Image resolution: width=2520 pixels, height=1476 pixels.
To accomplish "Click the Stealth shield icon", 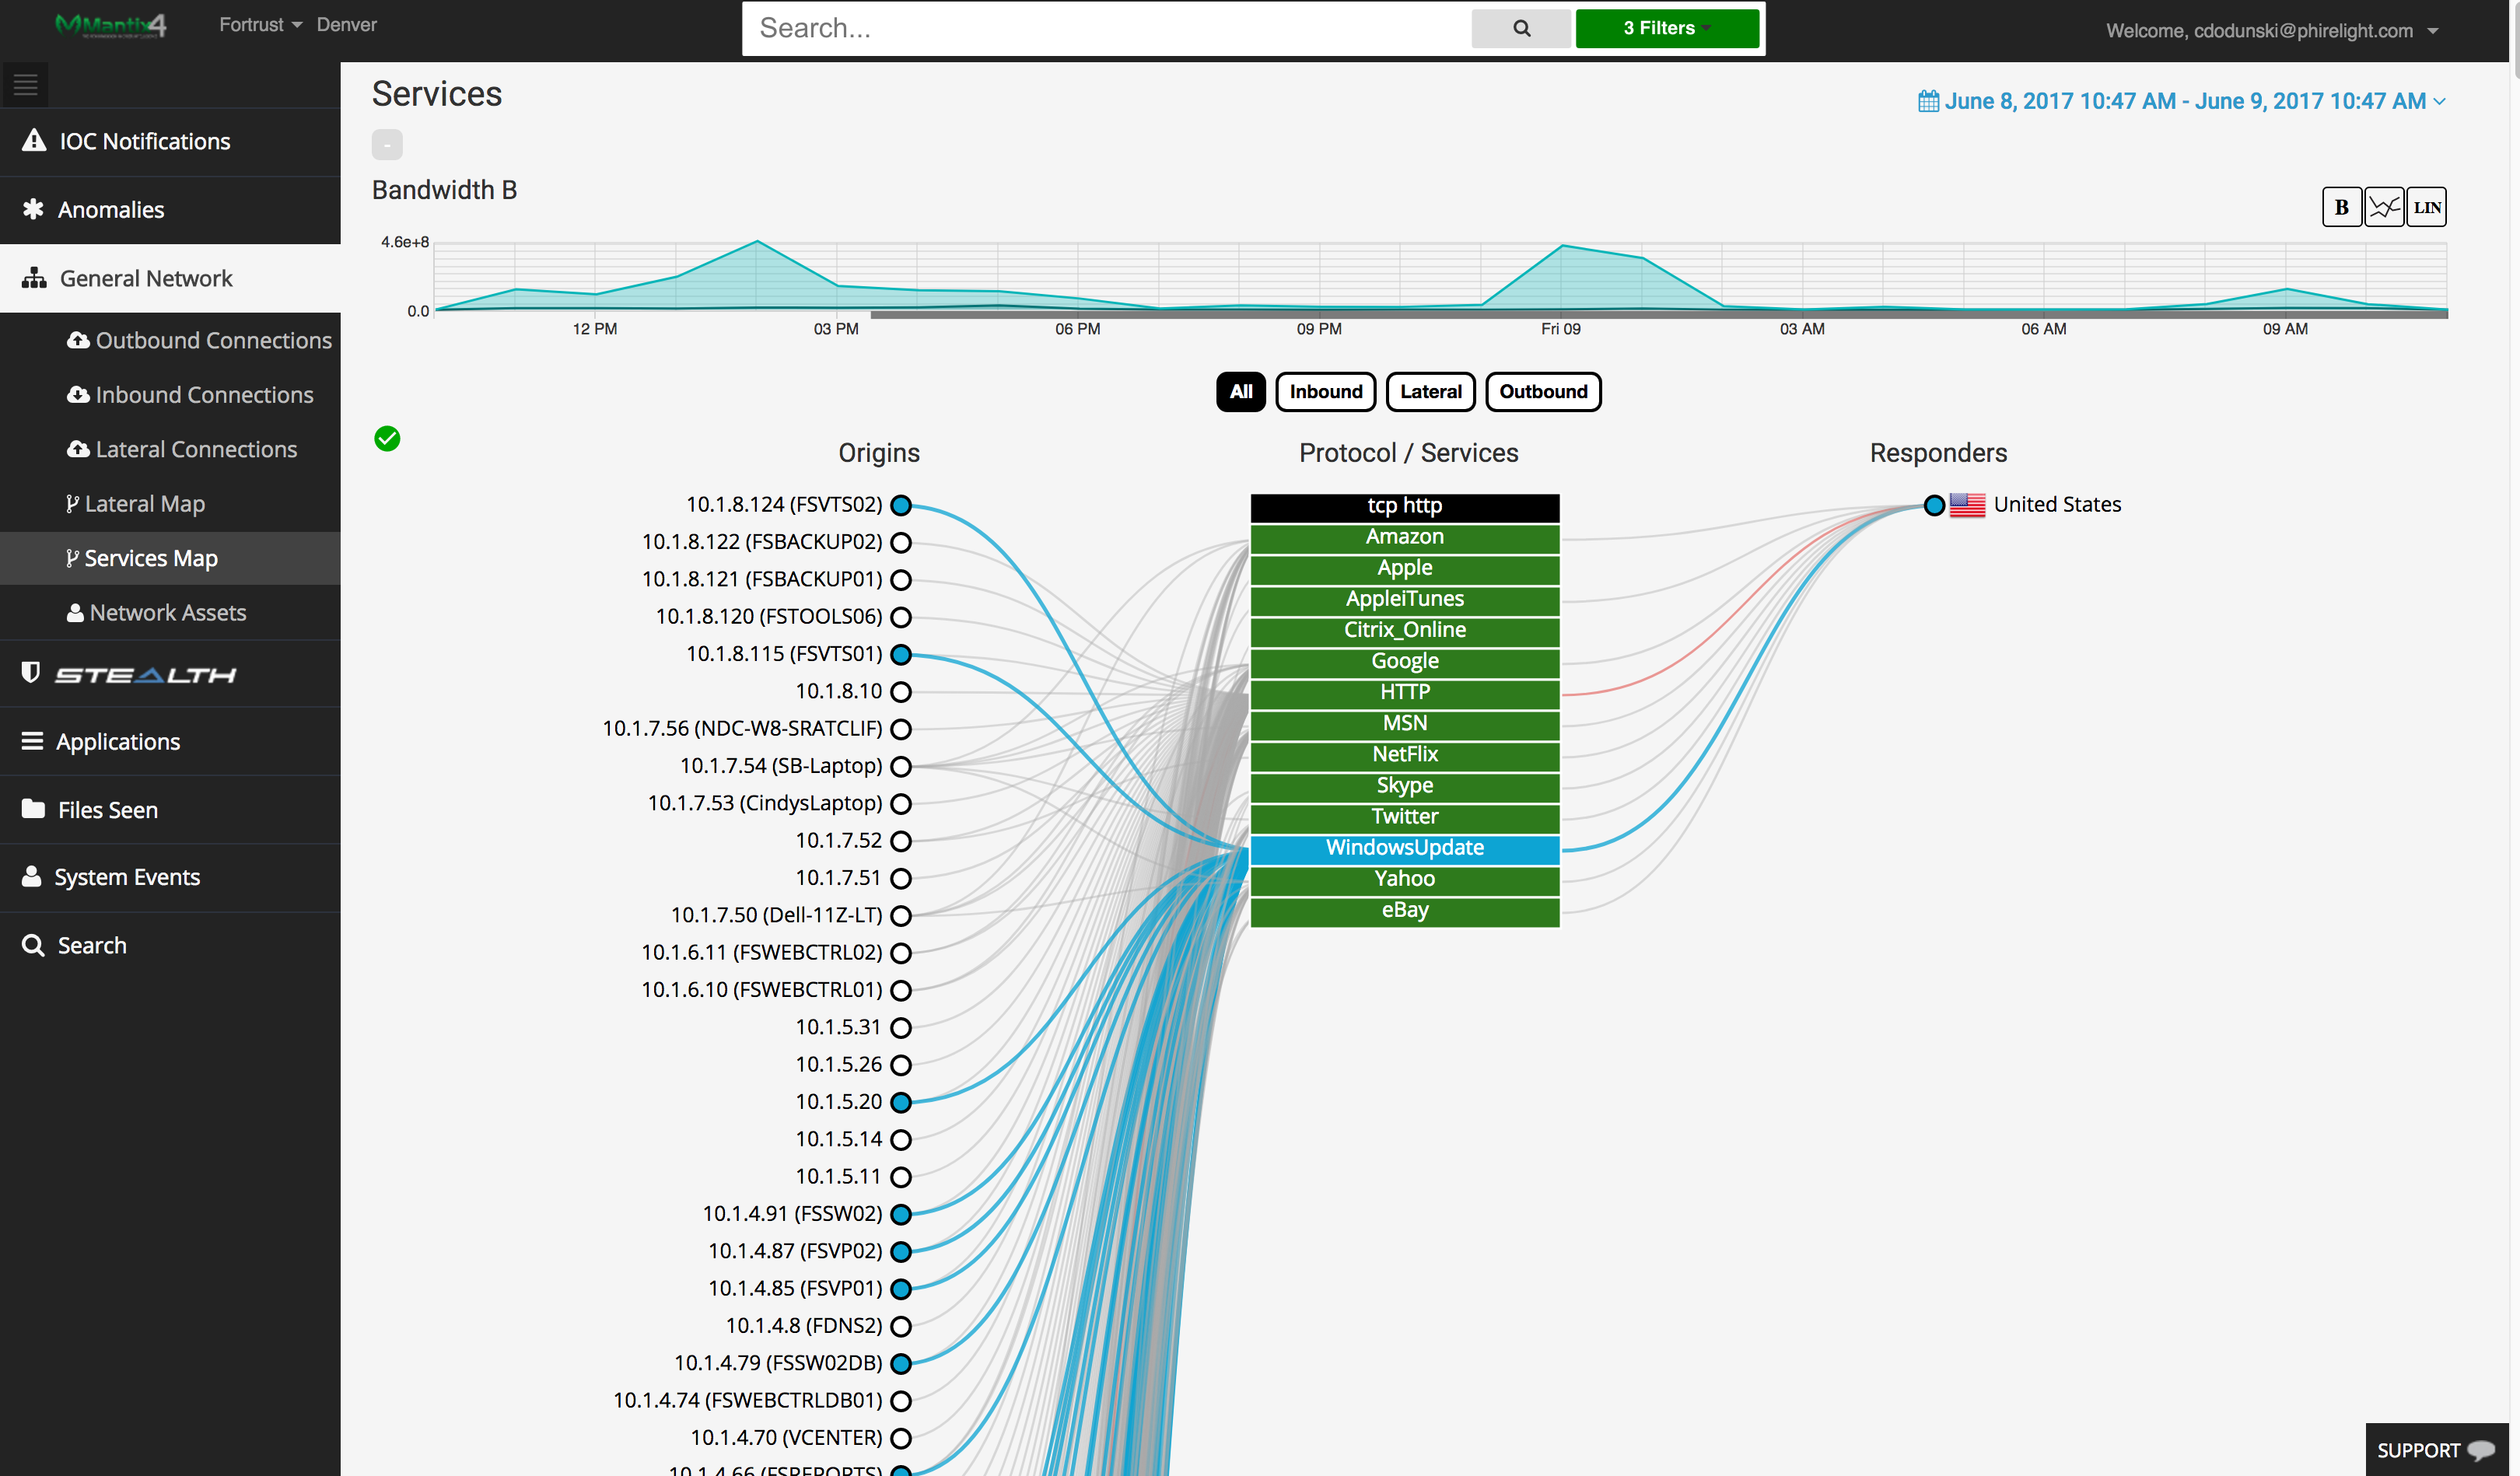I will (31, 673).
